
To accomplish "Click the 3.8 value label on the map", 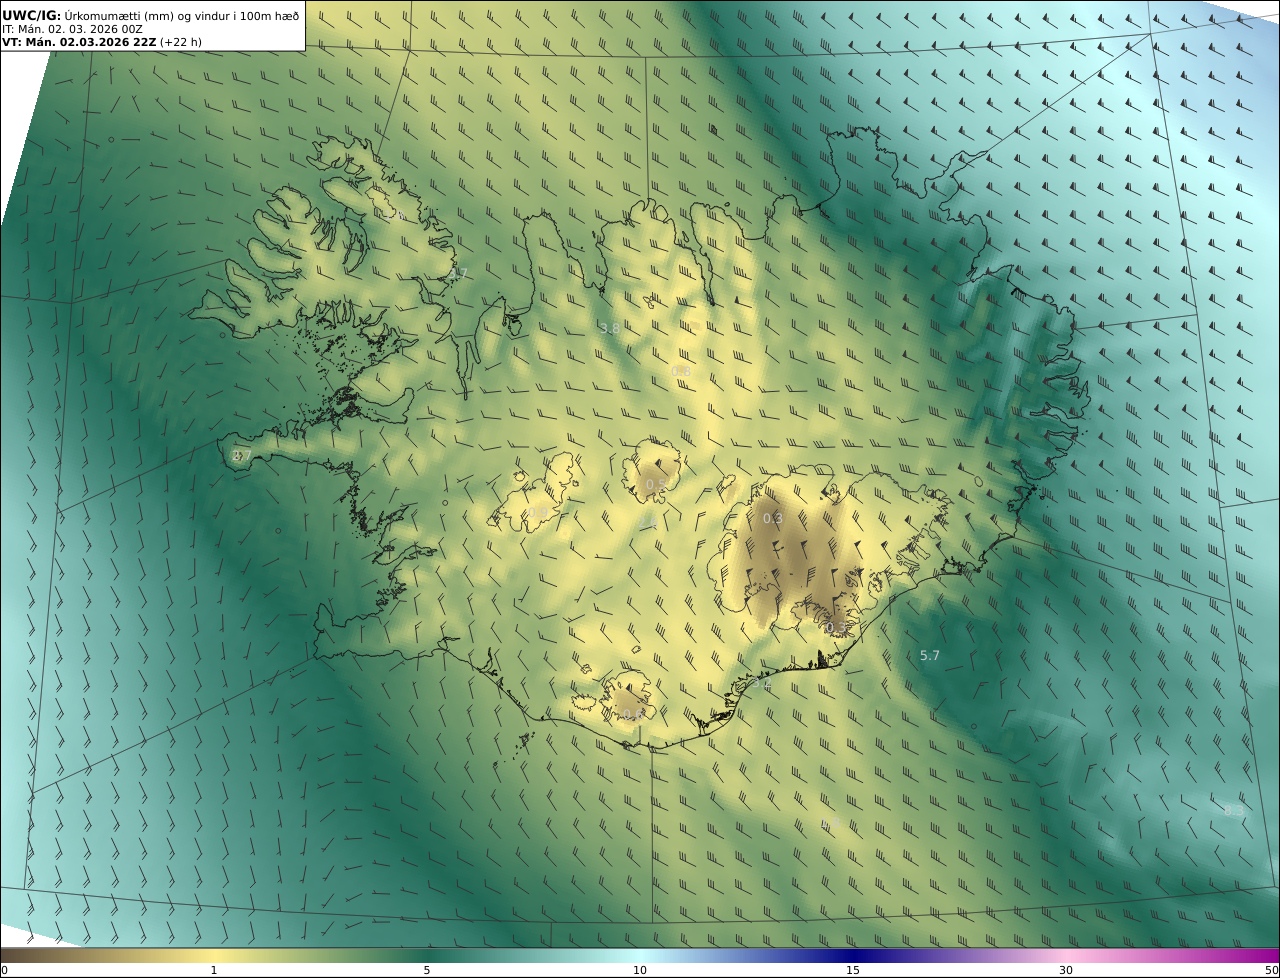I will (x=609, y=328).
